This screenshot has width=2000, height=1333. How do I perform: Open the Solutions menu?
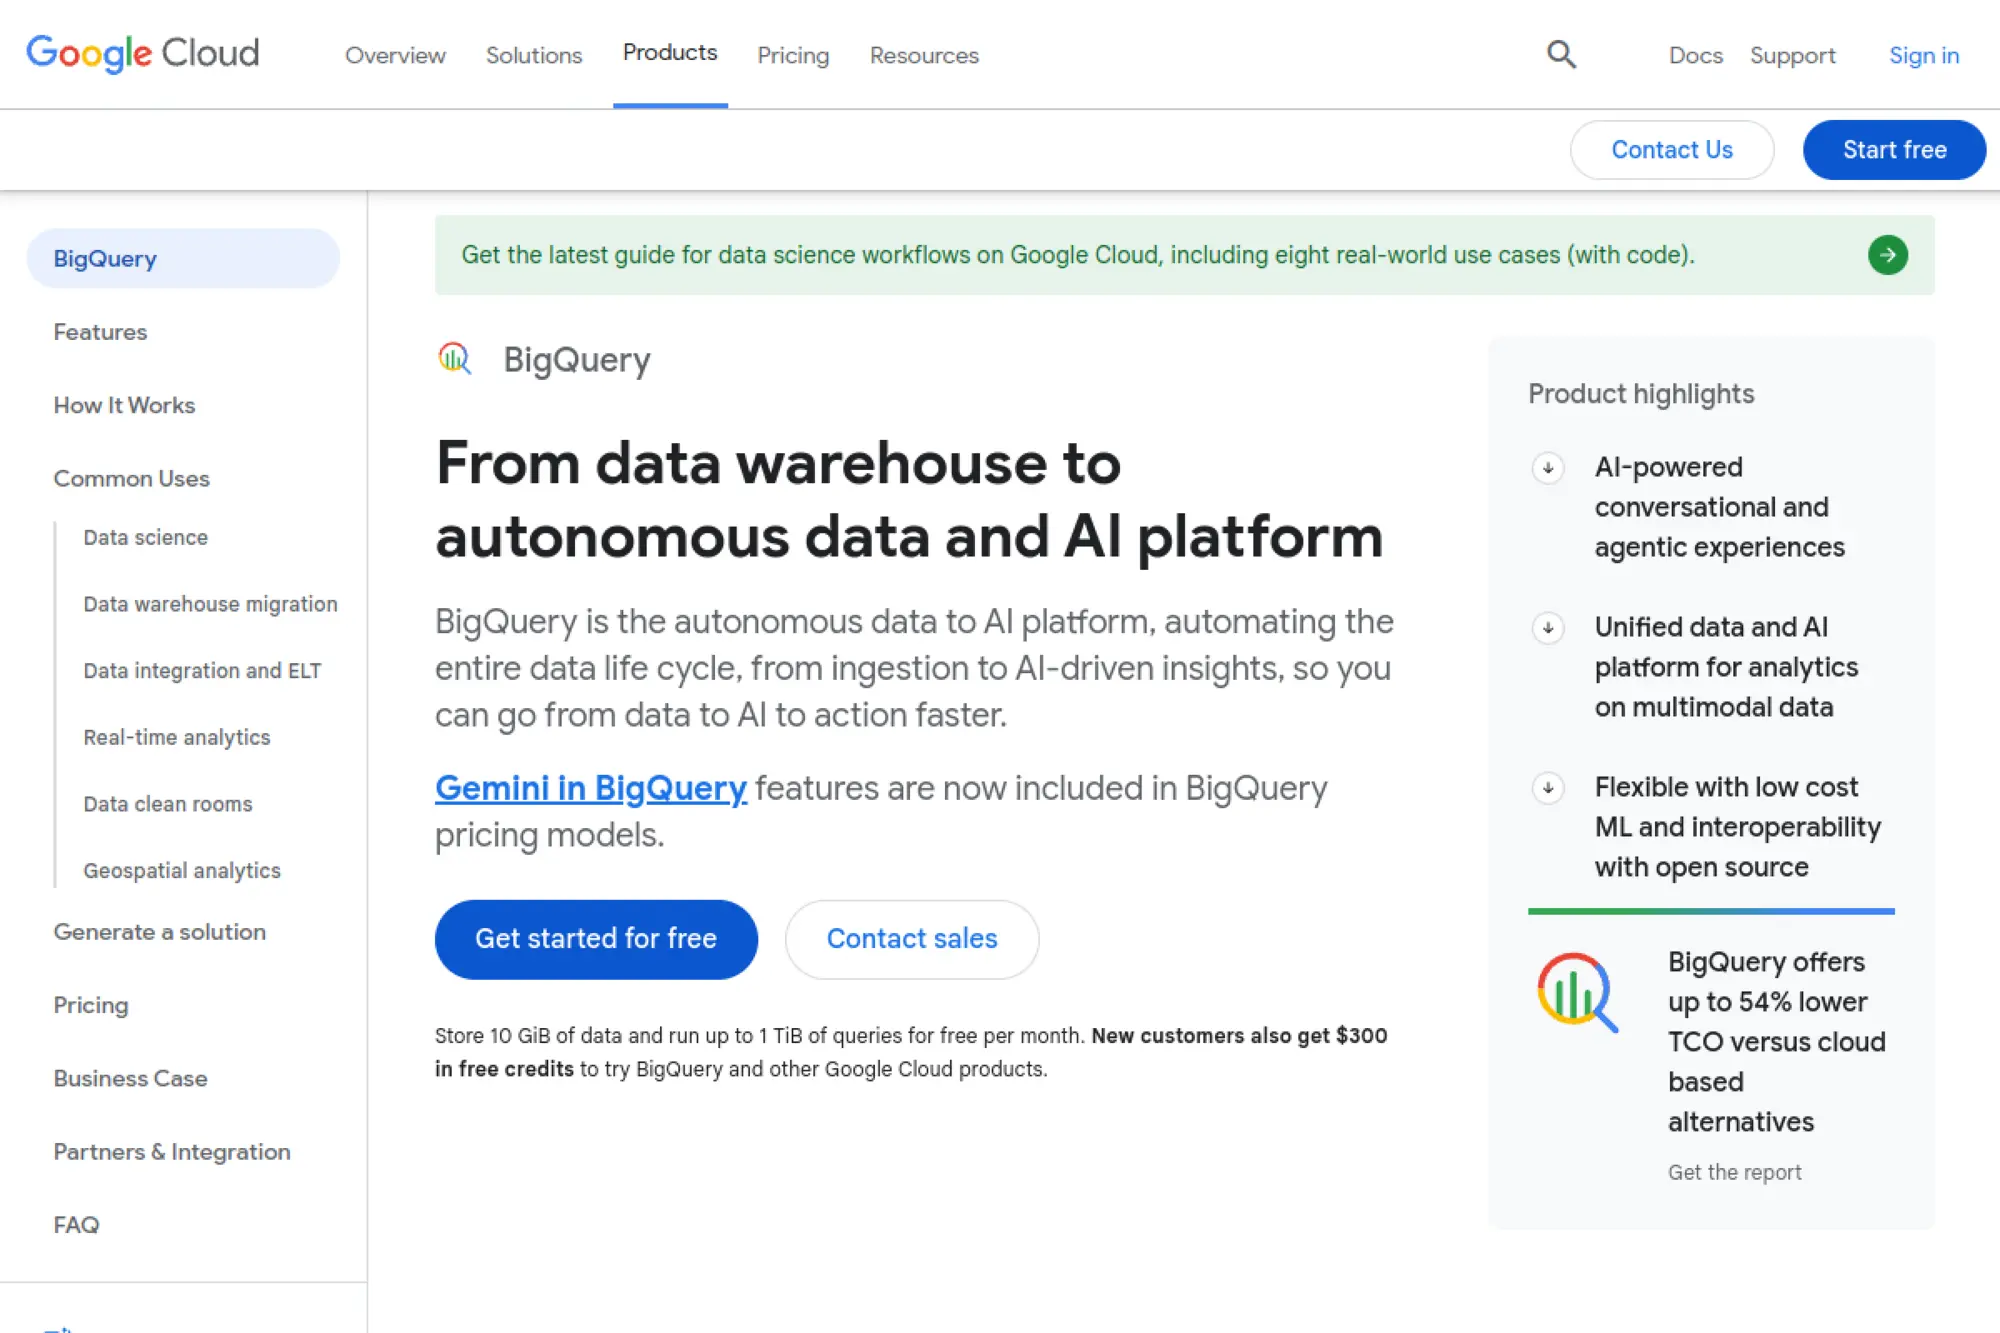click(x=533, y=55)
